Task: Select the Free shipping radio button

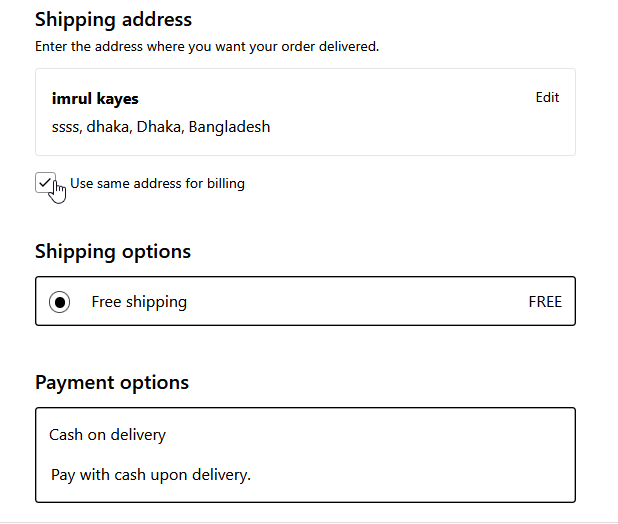Action: coord(60,302)
